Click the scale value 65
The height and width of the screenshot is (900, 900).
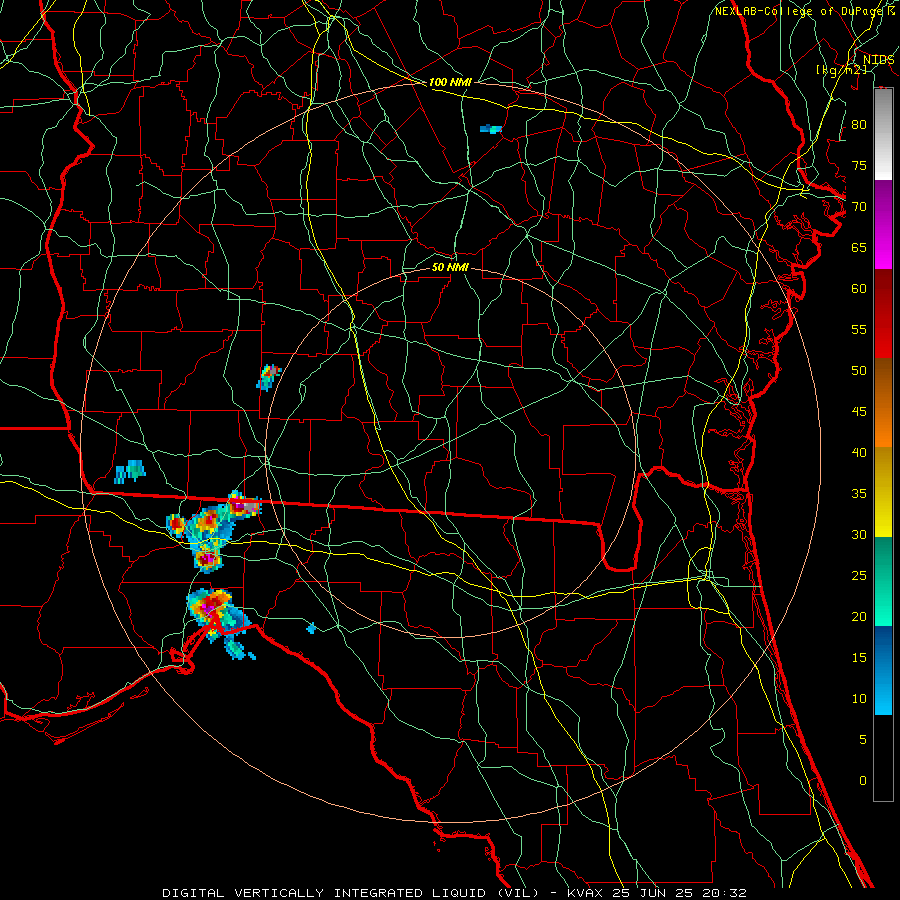[x=859, y=247]
